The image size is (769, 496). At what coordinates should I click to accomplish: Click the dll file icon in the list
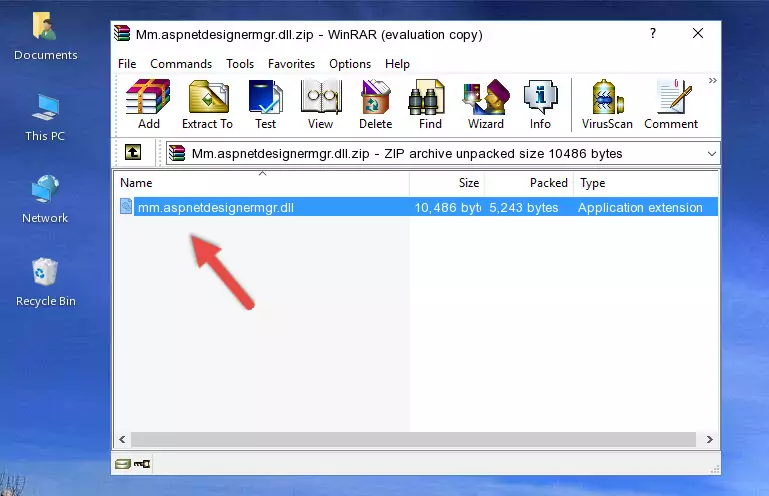coord(126,207)
